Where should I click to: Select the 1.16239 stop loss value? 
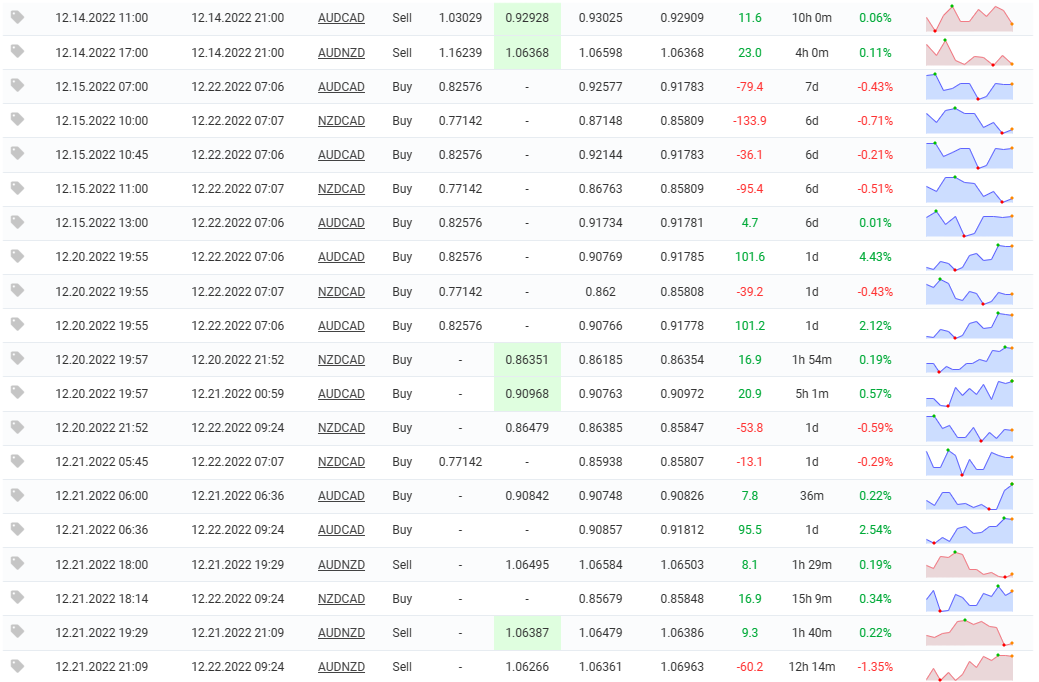pyautogui.click(x=461, y=52)
